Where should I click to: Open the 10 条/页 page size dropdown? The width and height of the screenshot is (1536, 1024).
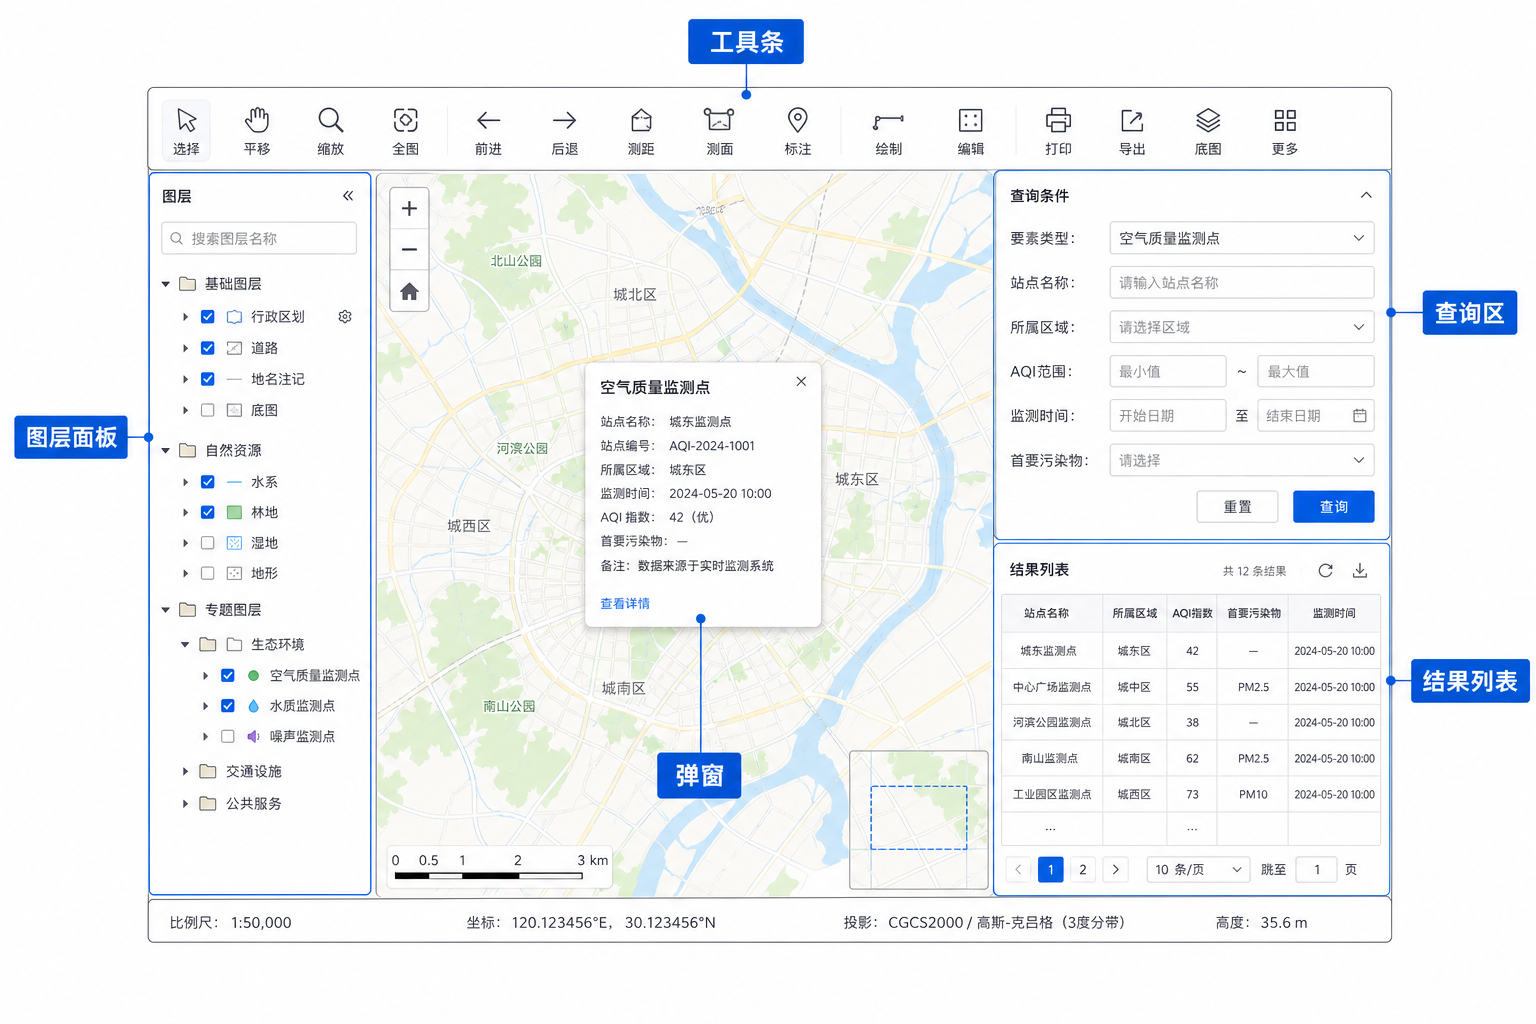pyautogui.click(x=1198, y=870)
